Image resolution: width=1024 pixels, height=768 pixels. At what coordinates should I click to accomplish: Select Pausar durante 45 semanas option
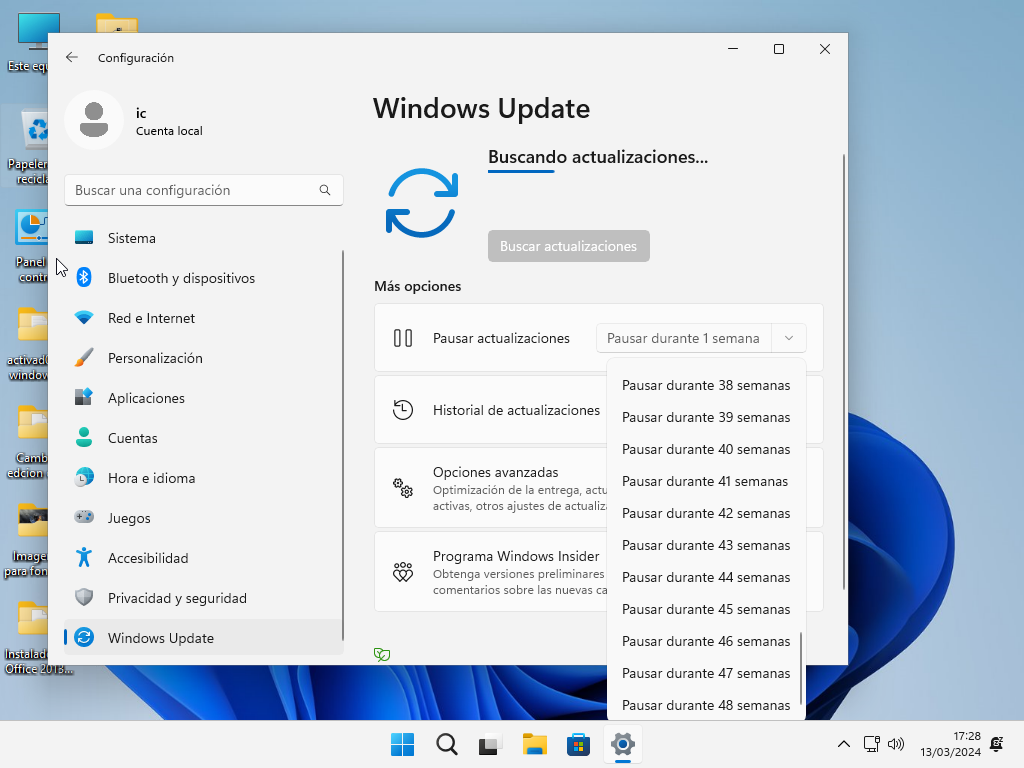click(x=706, y=609)
